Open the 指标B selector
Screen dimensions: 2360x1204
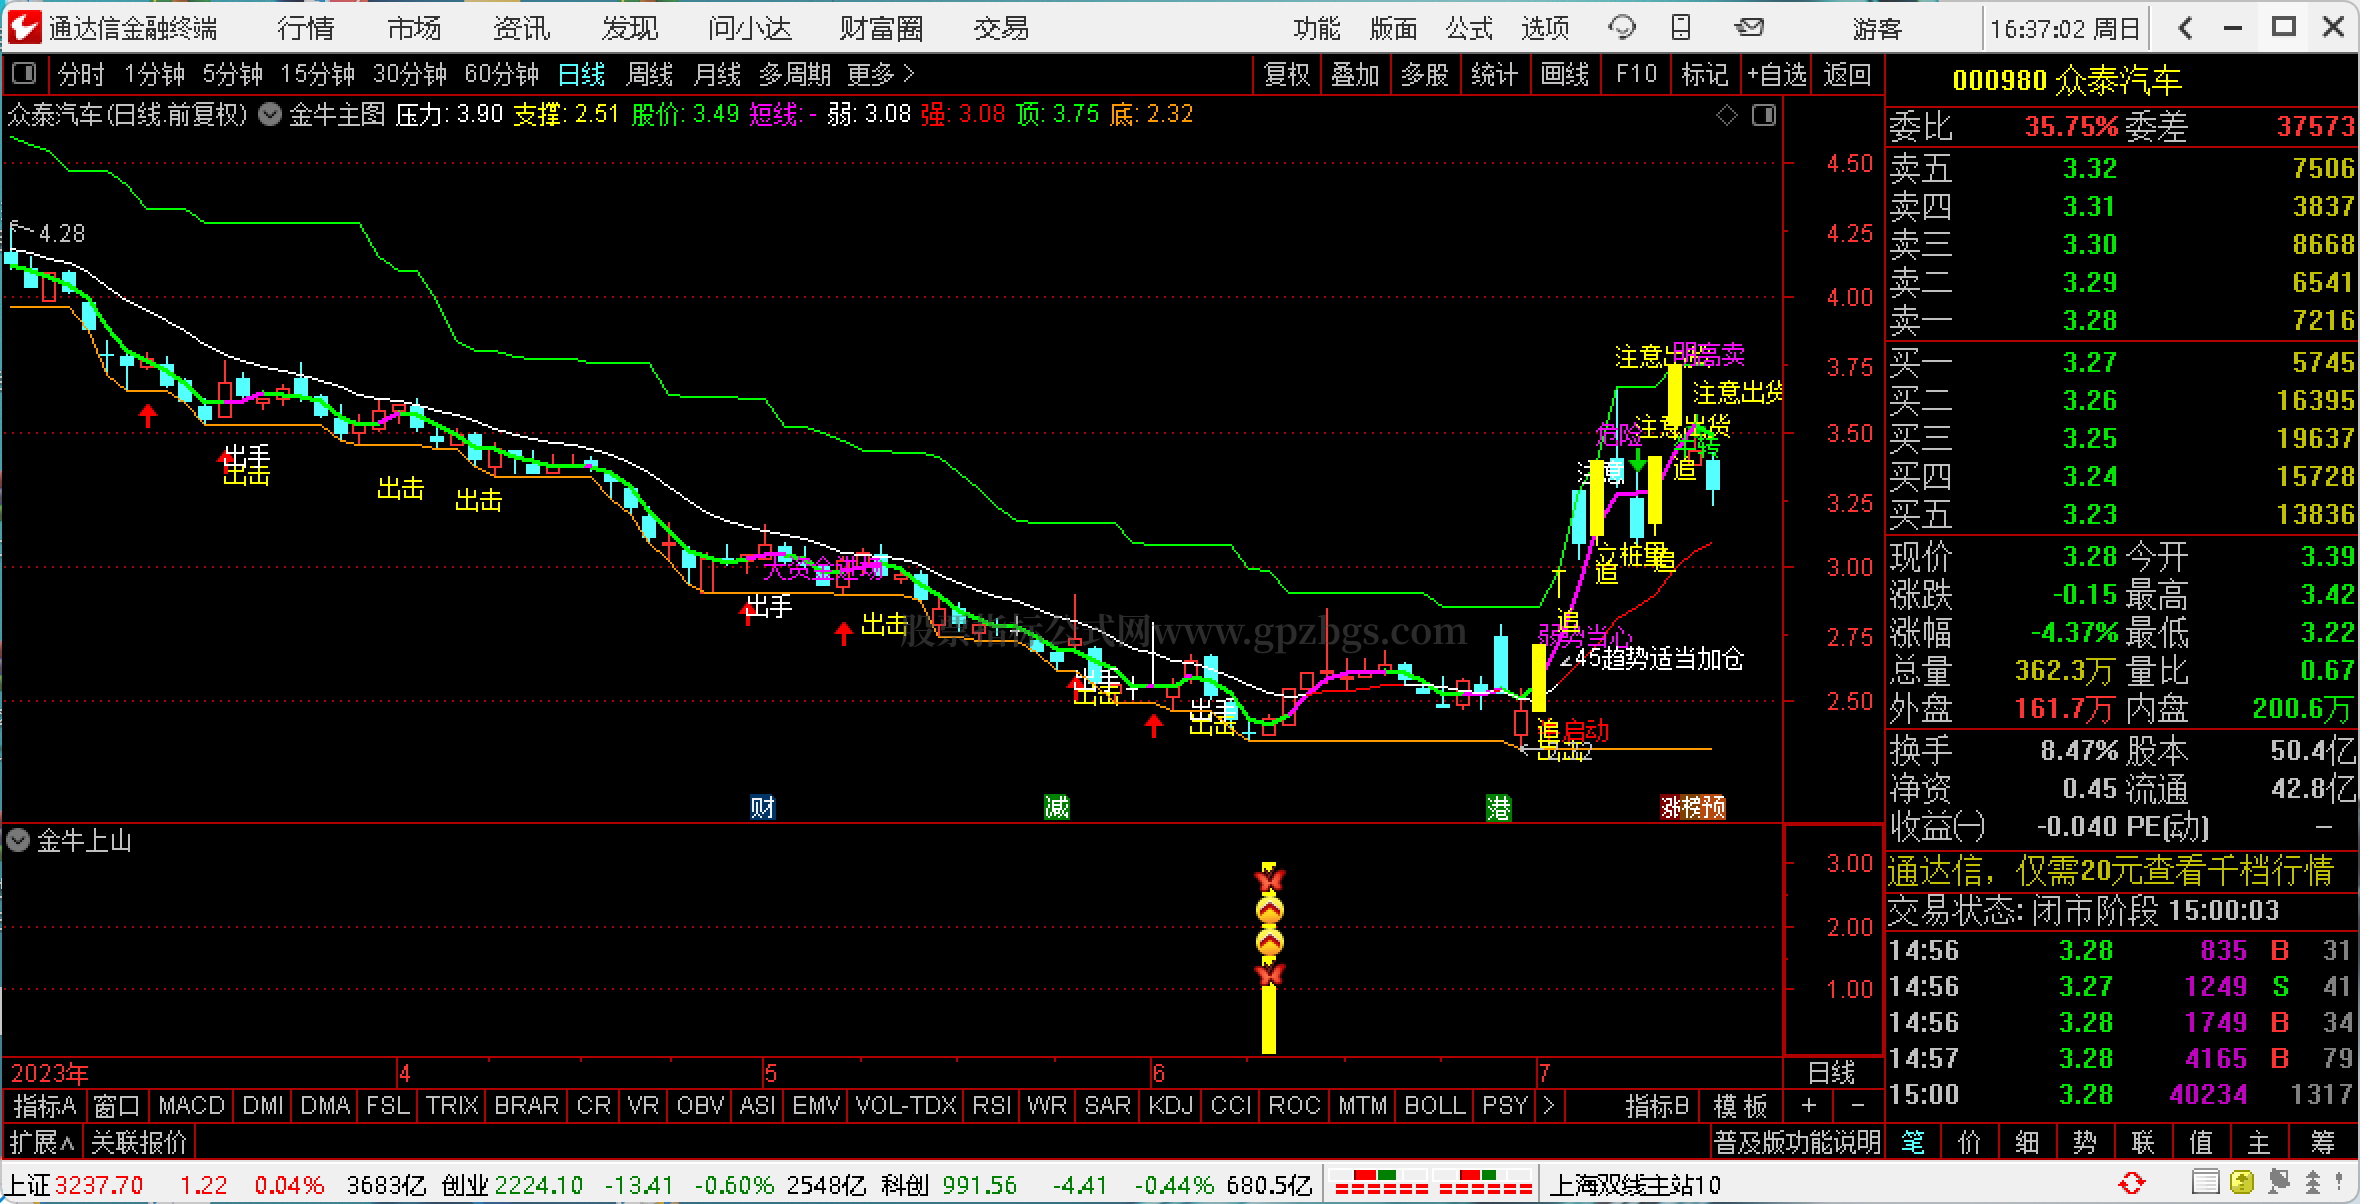[x=1657, y=1106]
